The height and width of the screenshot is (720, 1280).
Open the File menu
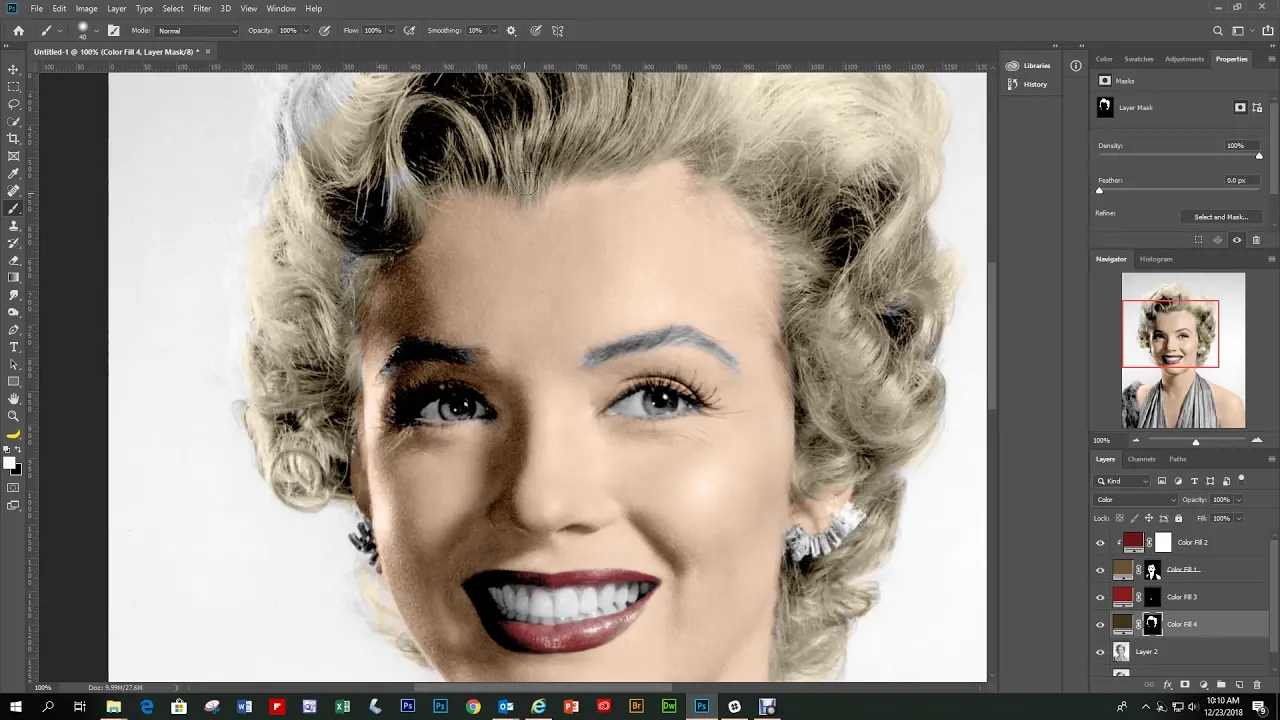(x=36, y=8)
